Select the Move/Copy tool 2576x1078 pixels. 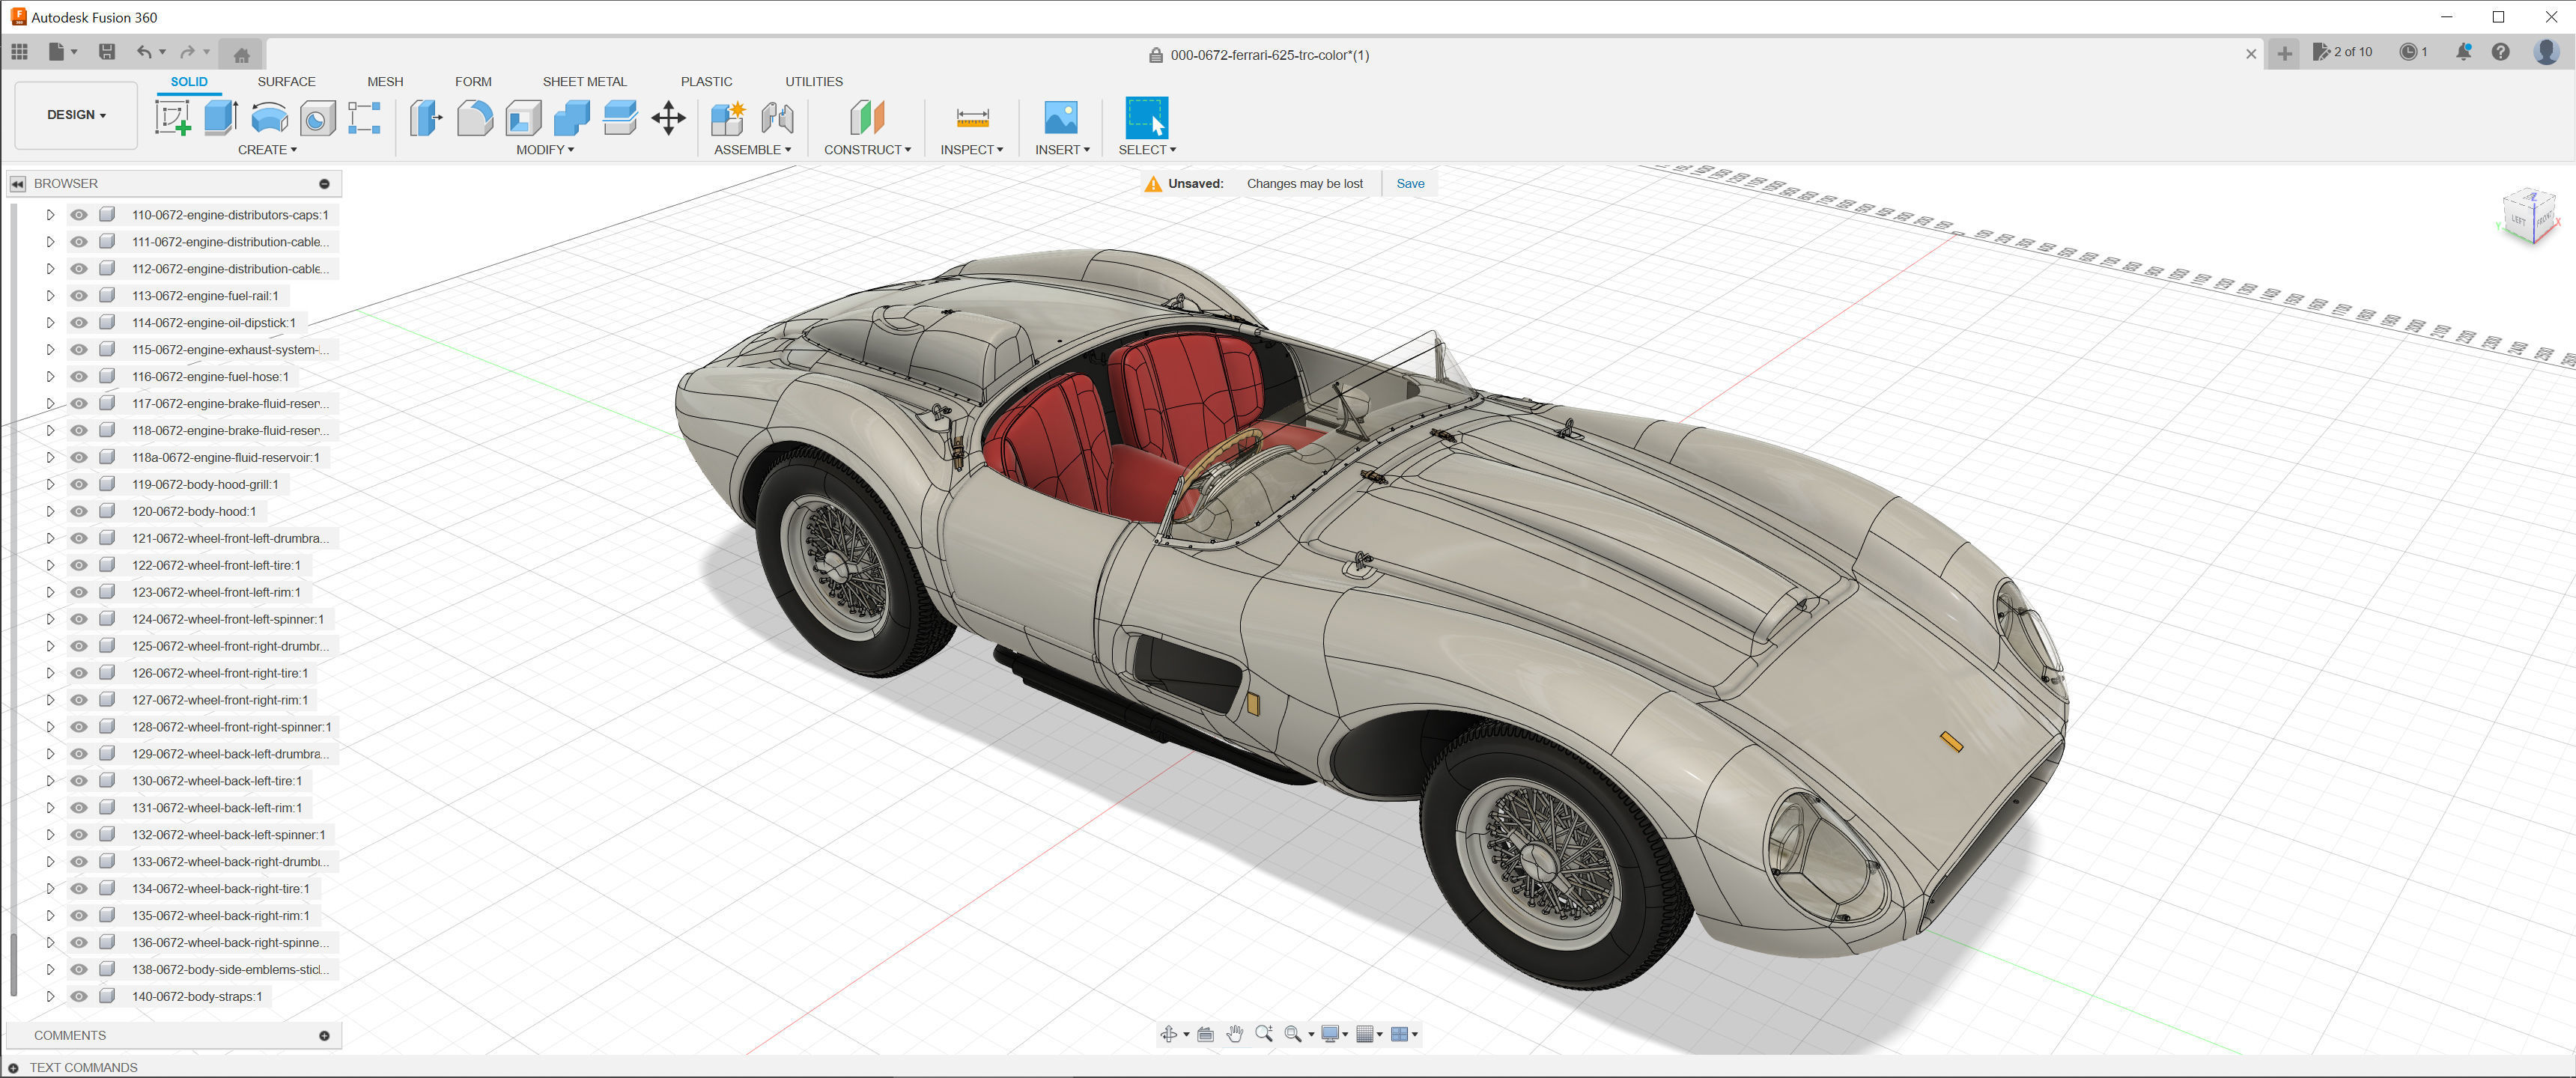(x=668, y=118)
